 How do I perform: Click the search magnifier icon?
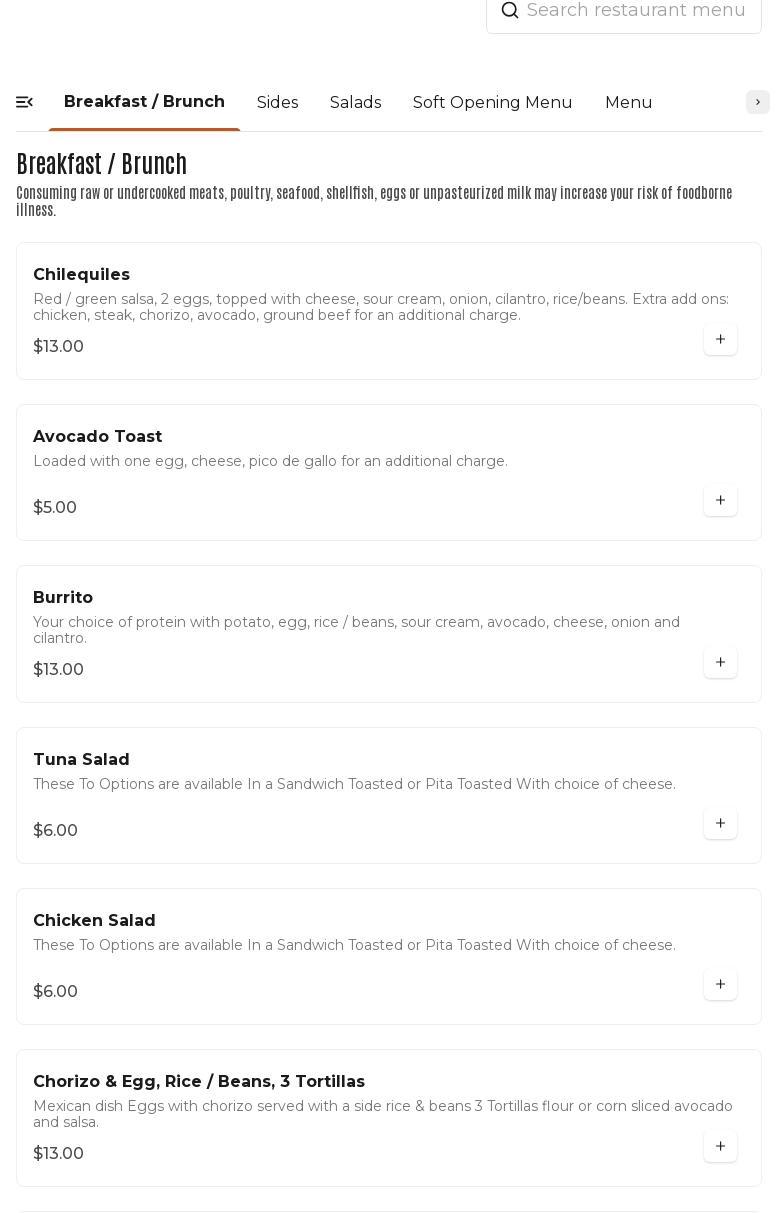coord(510,11)
